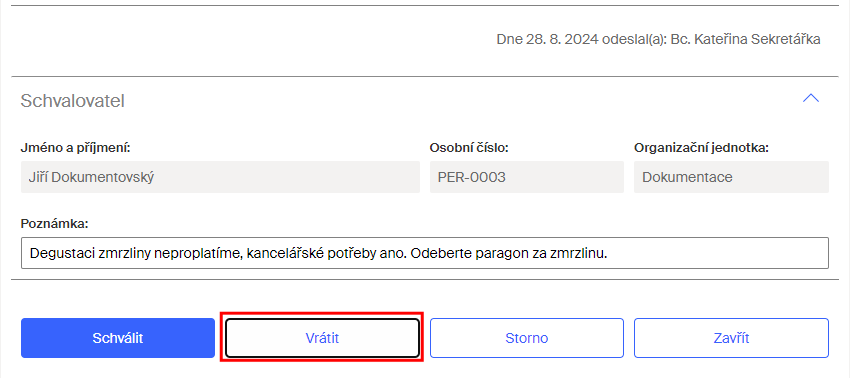Screen dimensions: 850x378
Task: Collapse the Schvalovatel section chevron
Action: [x=810, y=98]
